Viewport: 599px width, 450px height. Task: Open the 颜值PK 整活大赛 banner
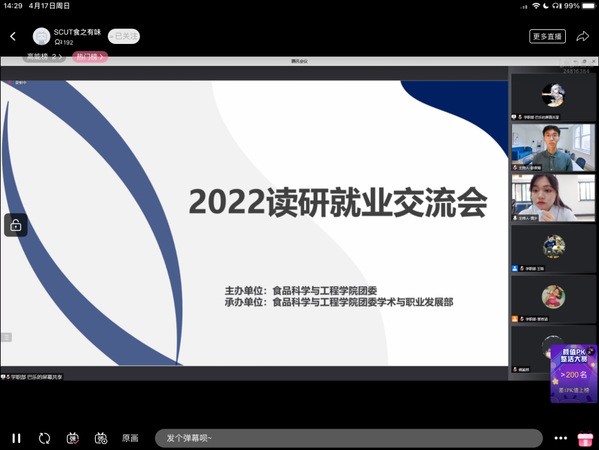click(x=574, y=373)
